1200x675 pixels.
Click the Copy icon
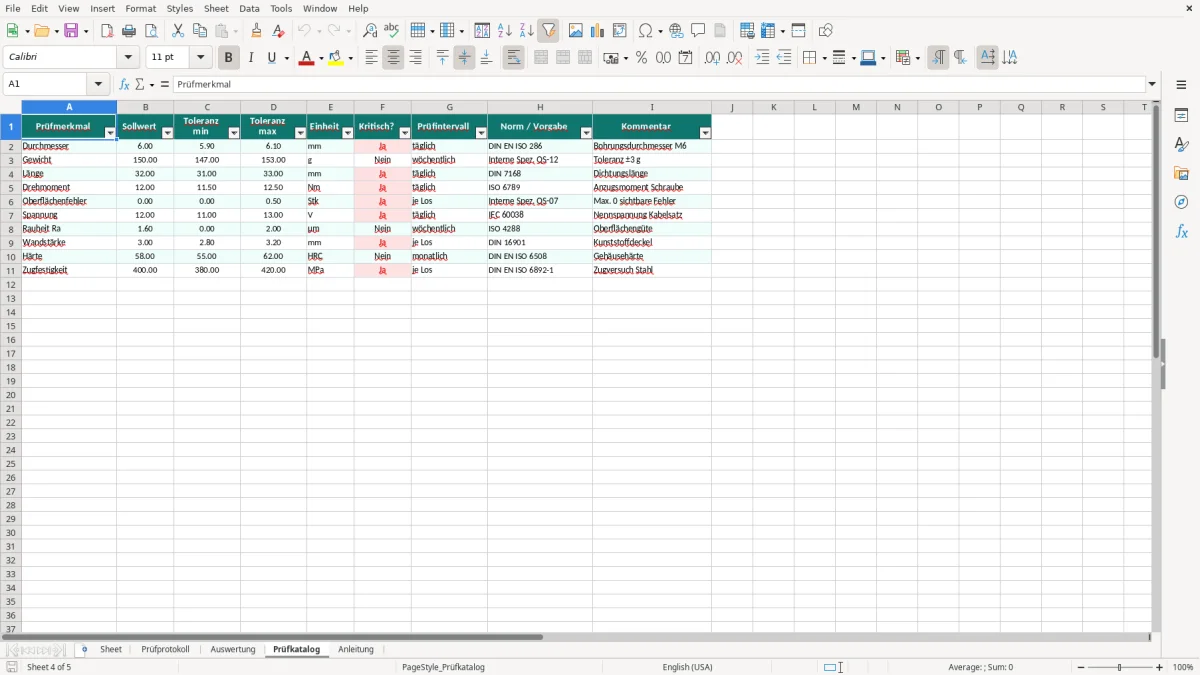[200, 31]
